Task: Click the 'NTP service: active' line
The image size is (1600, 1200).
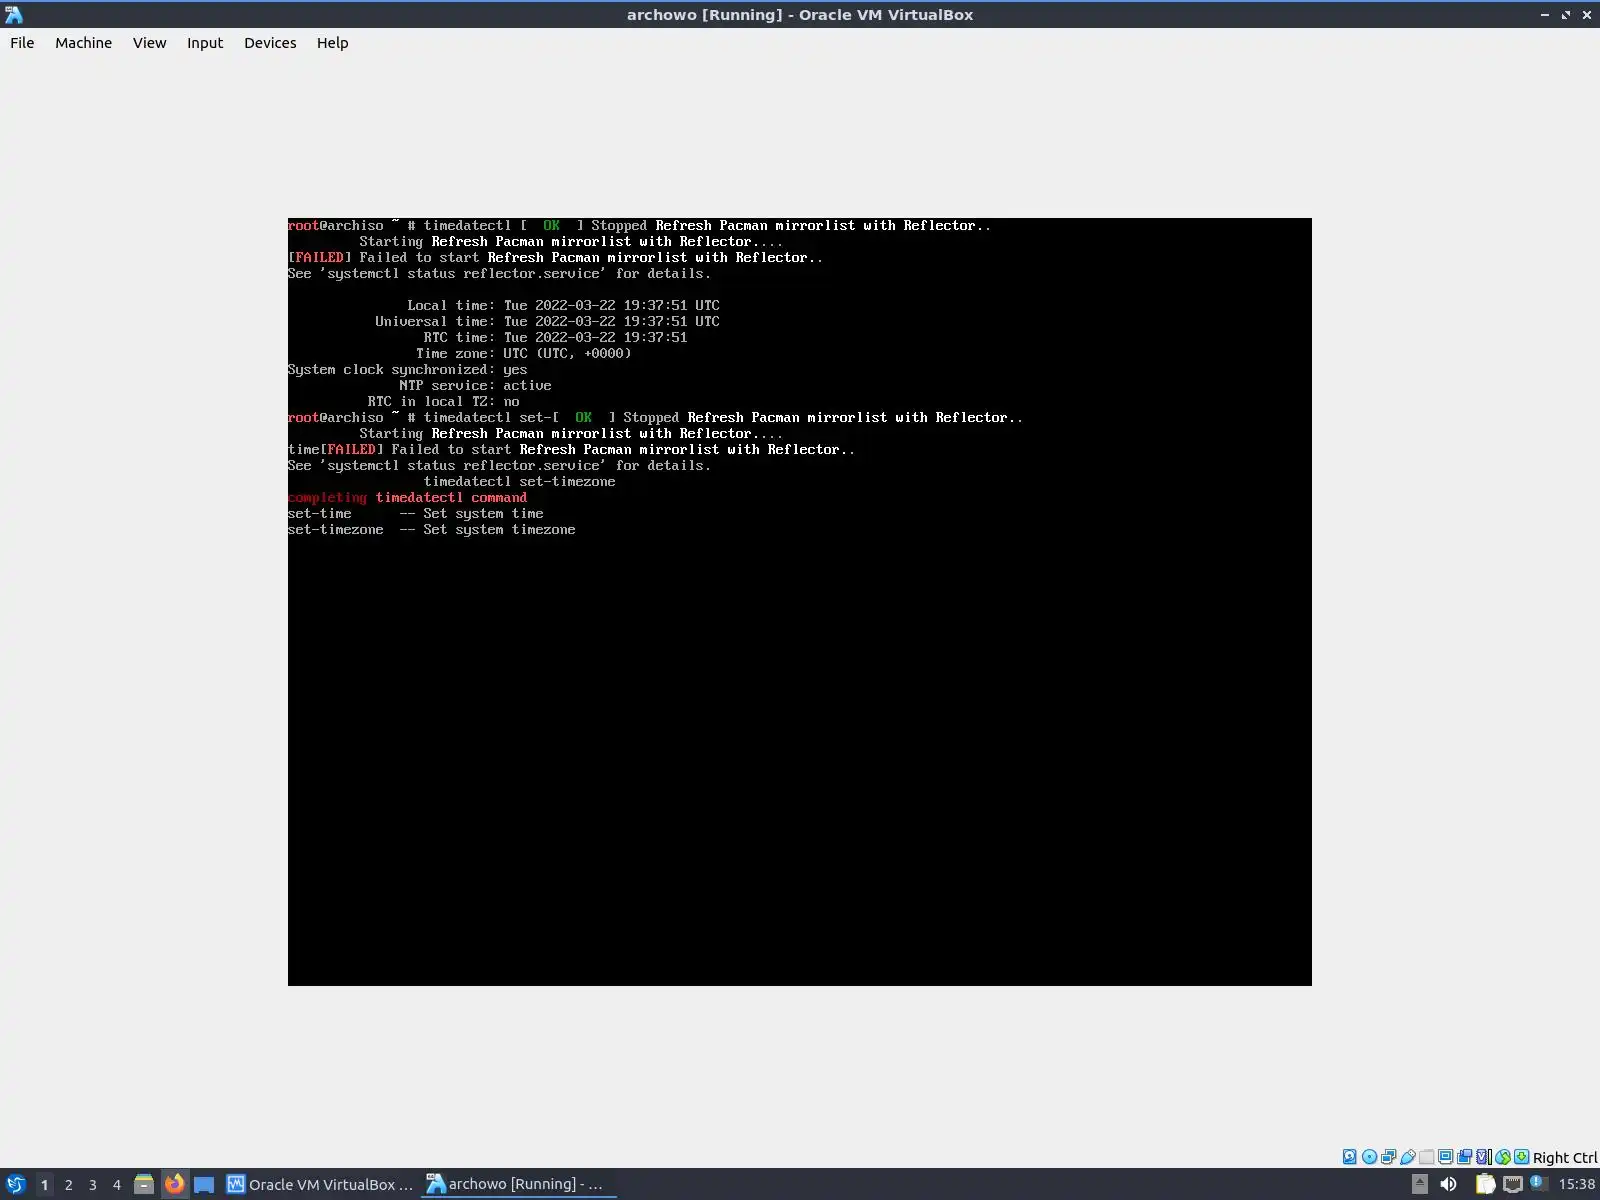Action: [475, 386]
